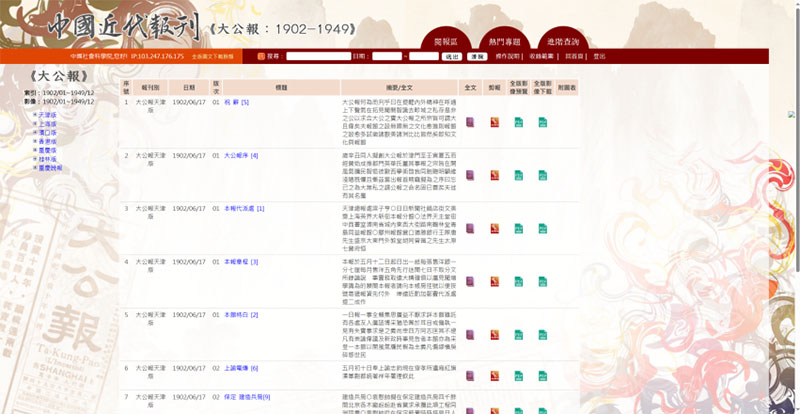Expand the 桂林版 tree node
The image size is (800, 414).
(35, 159)
